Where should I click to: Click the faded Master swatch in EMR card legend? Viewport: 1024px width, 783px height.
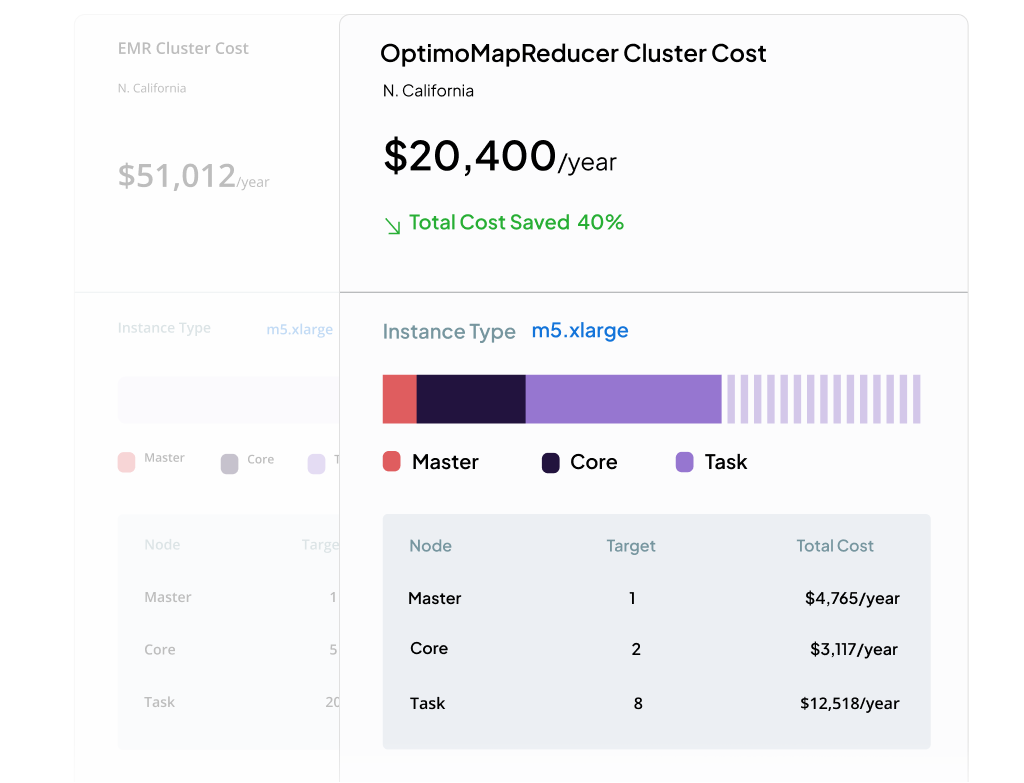tap(126, 462)
